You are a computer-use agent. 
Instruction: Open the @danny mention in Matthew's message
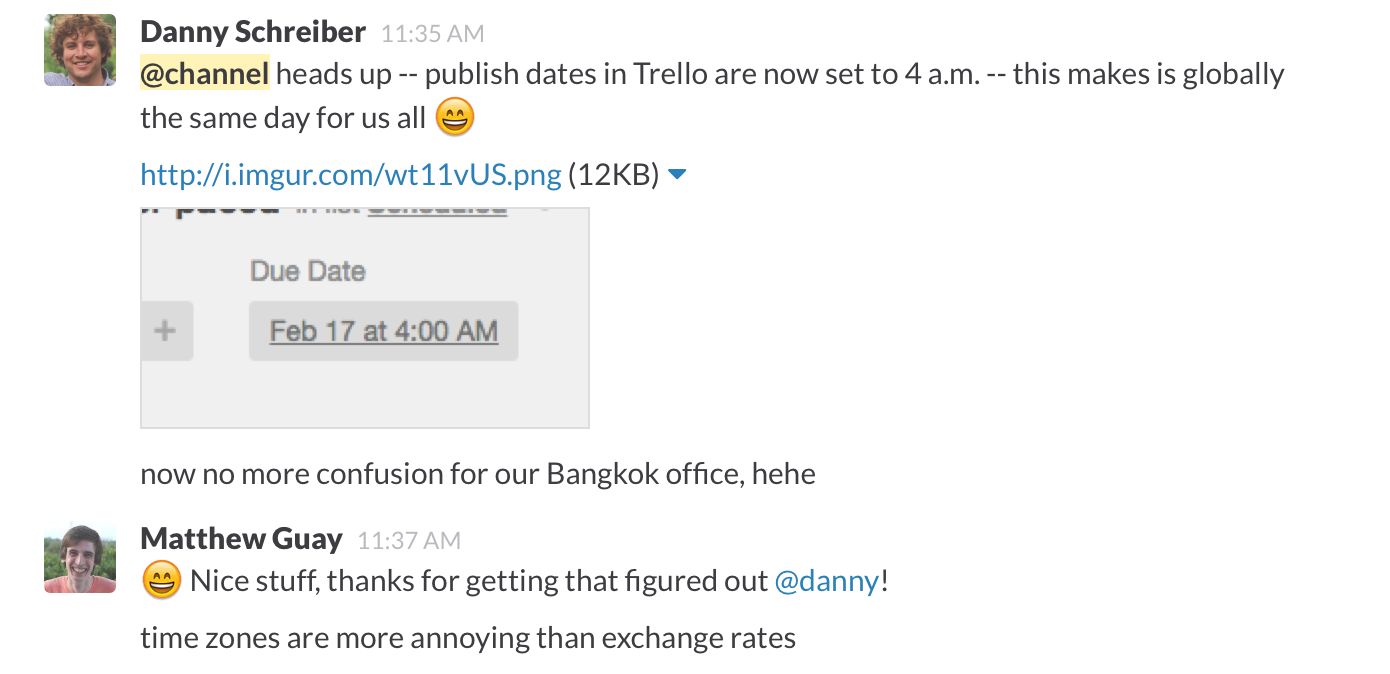[827, 580]
